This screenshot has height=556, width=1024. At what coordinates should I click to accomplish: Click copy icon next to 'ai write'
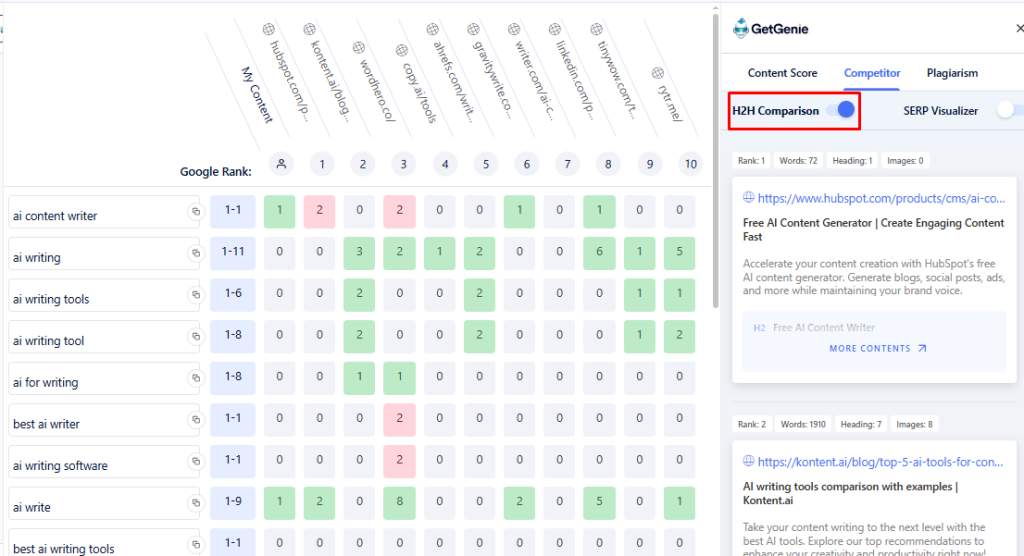[x=196, y=505]
